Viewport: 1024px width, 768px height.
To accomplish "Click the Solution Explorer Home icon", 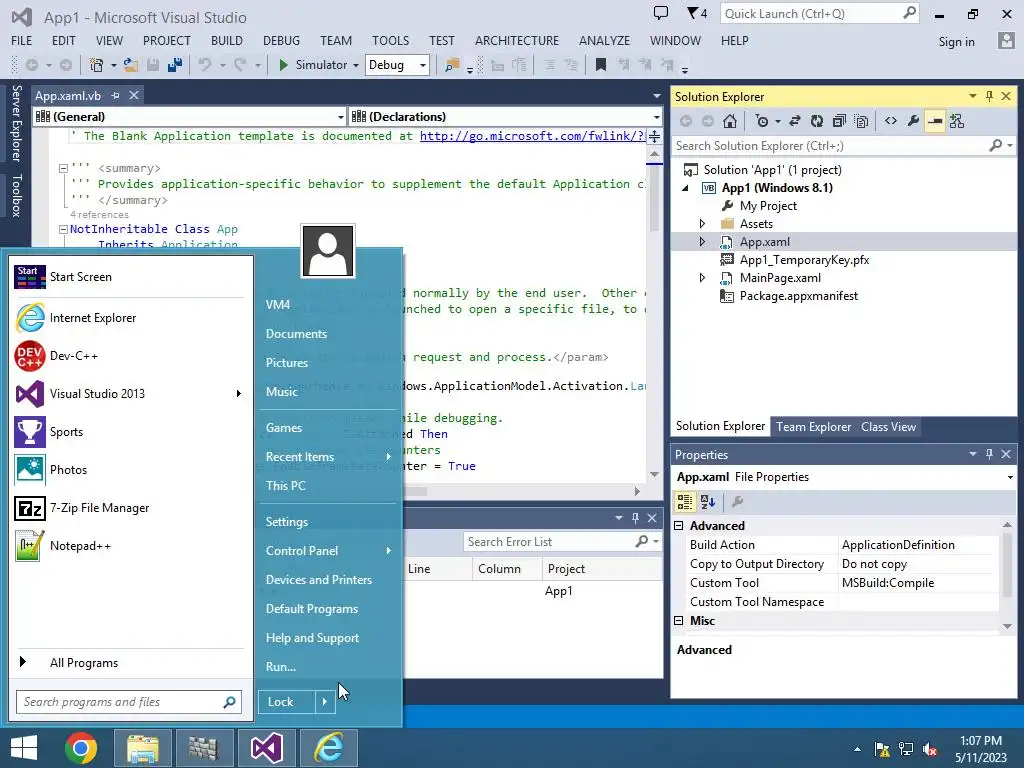I will [730, 121].
